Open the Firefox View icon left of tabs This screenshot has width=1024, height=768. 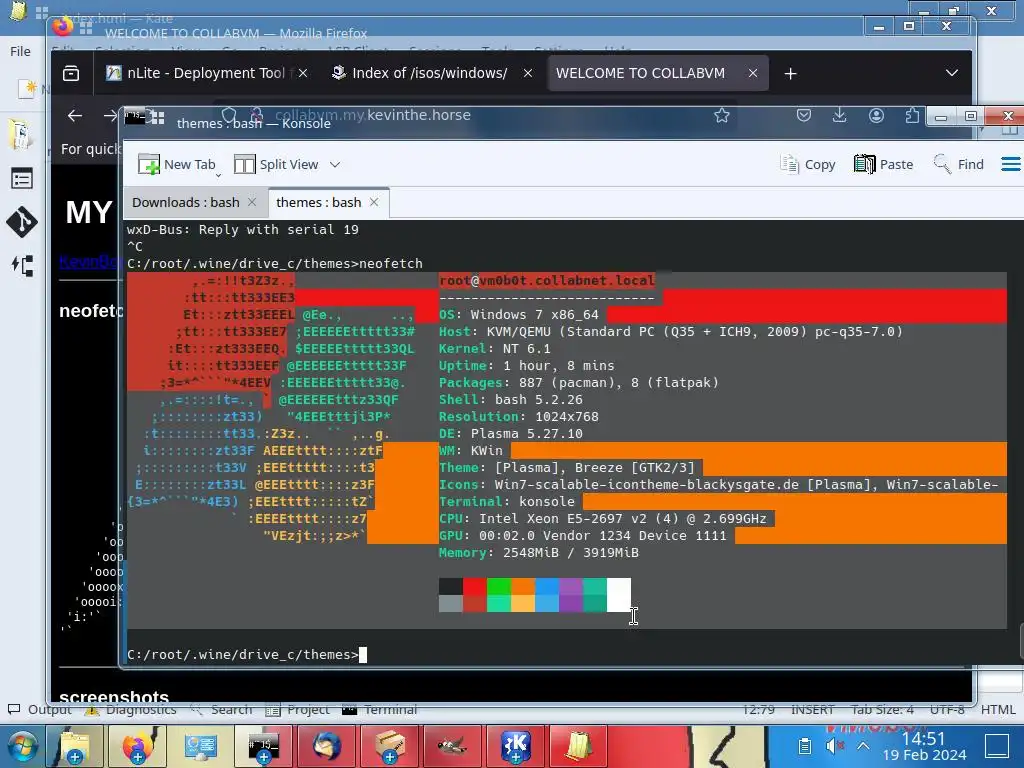point(71,73)
